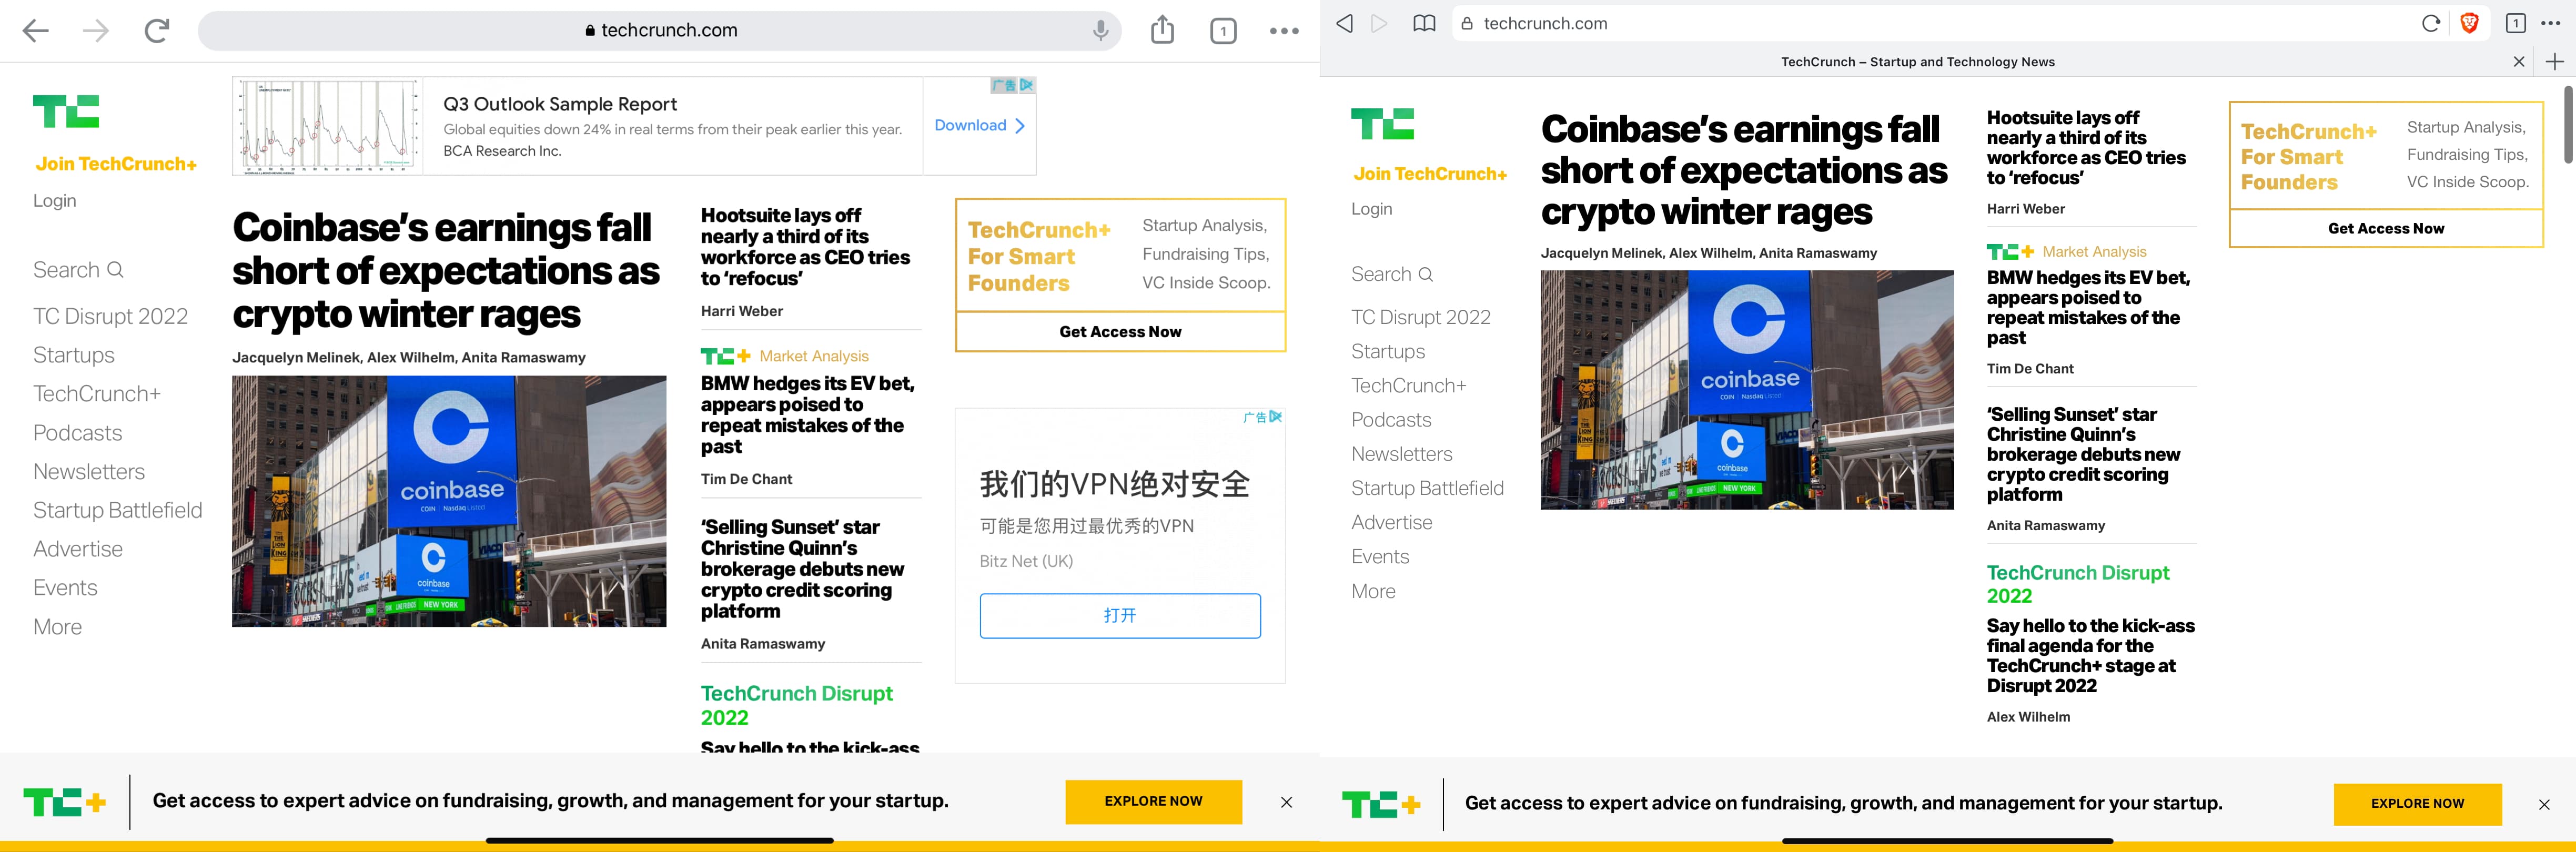
Task: Open Podcasts in left sidebar
Action: click(x=77, y=433)
